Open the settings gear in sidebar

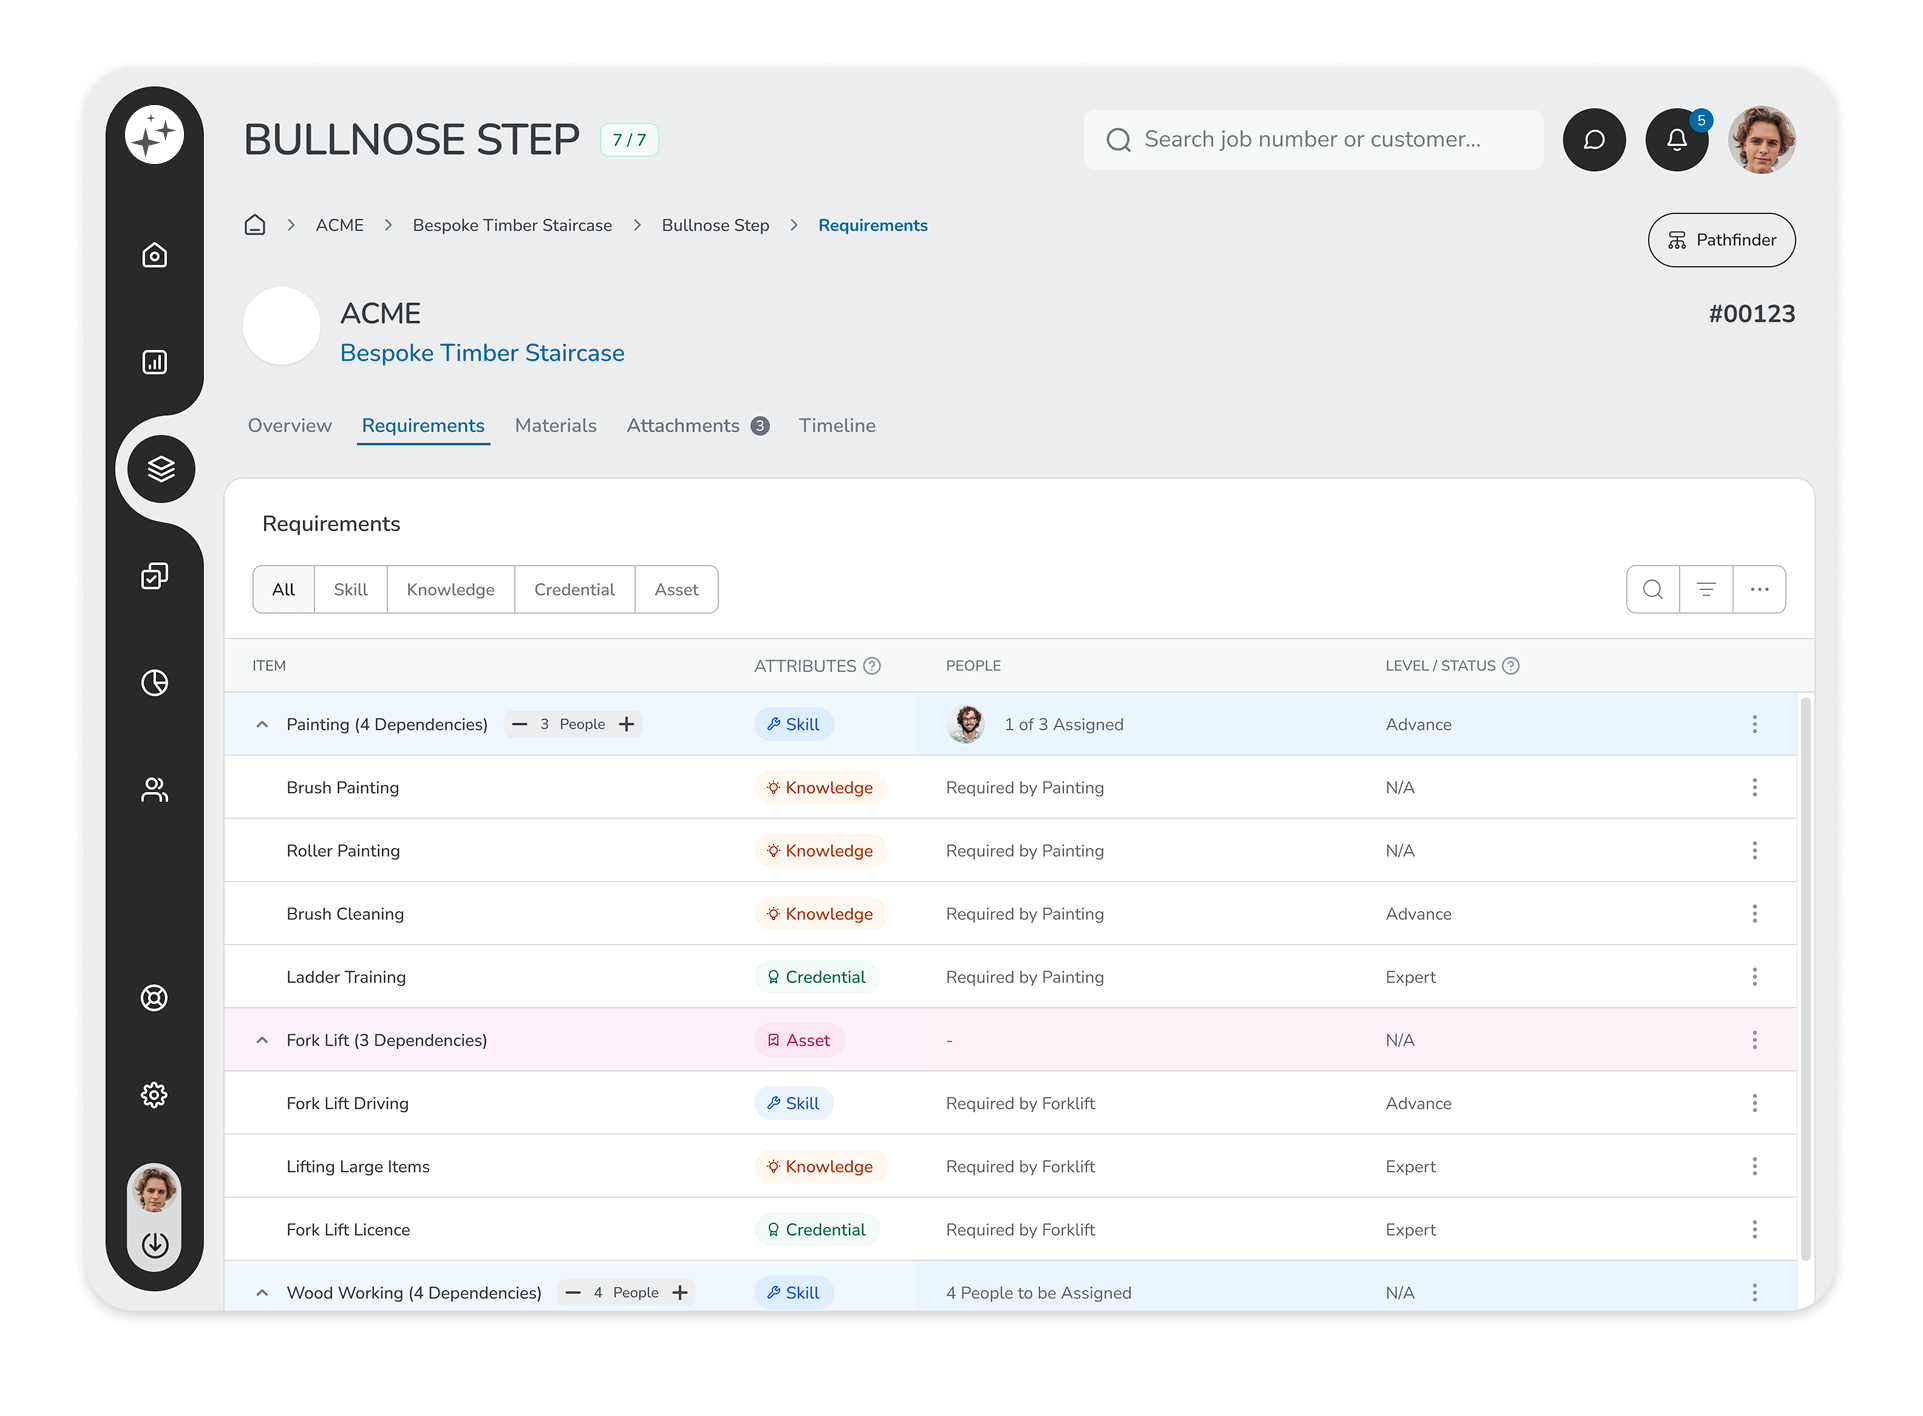click(154, 1095)
